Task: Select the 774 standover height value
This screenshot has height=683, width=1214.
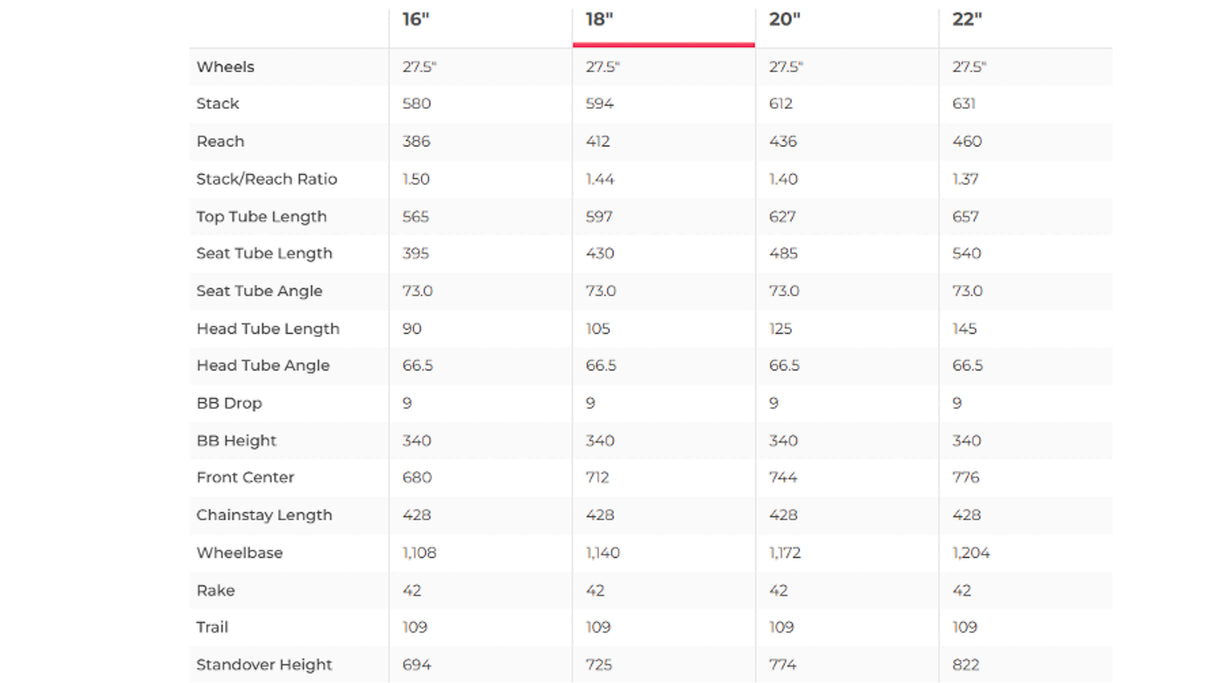Action: [x=784, y=664]
